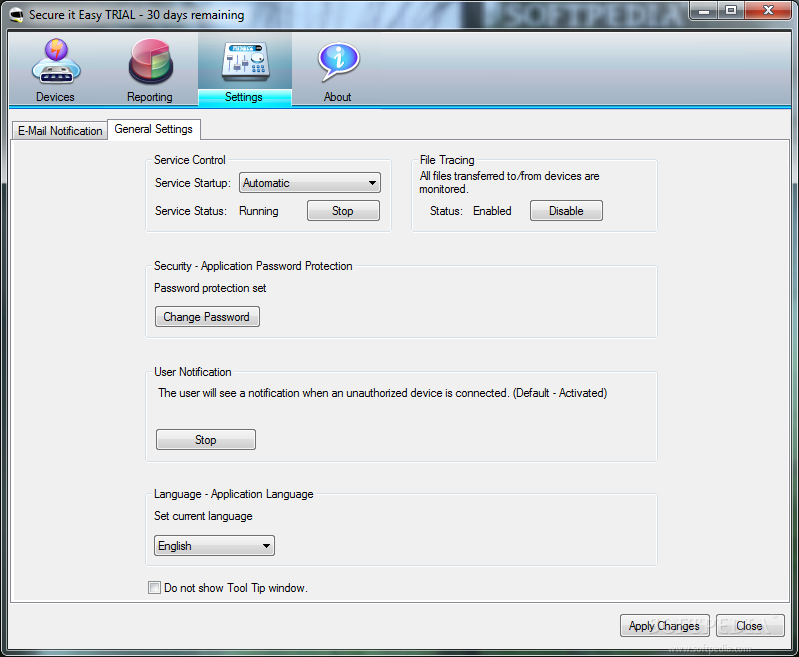Click the Secure it Easy title bar icon

point(17,15)
